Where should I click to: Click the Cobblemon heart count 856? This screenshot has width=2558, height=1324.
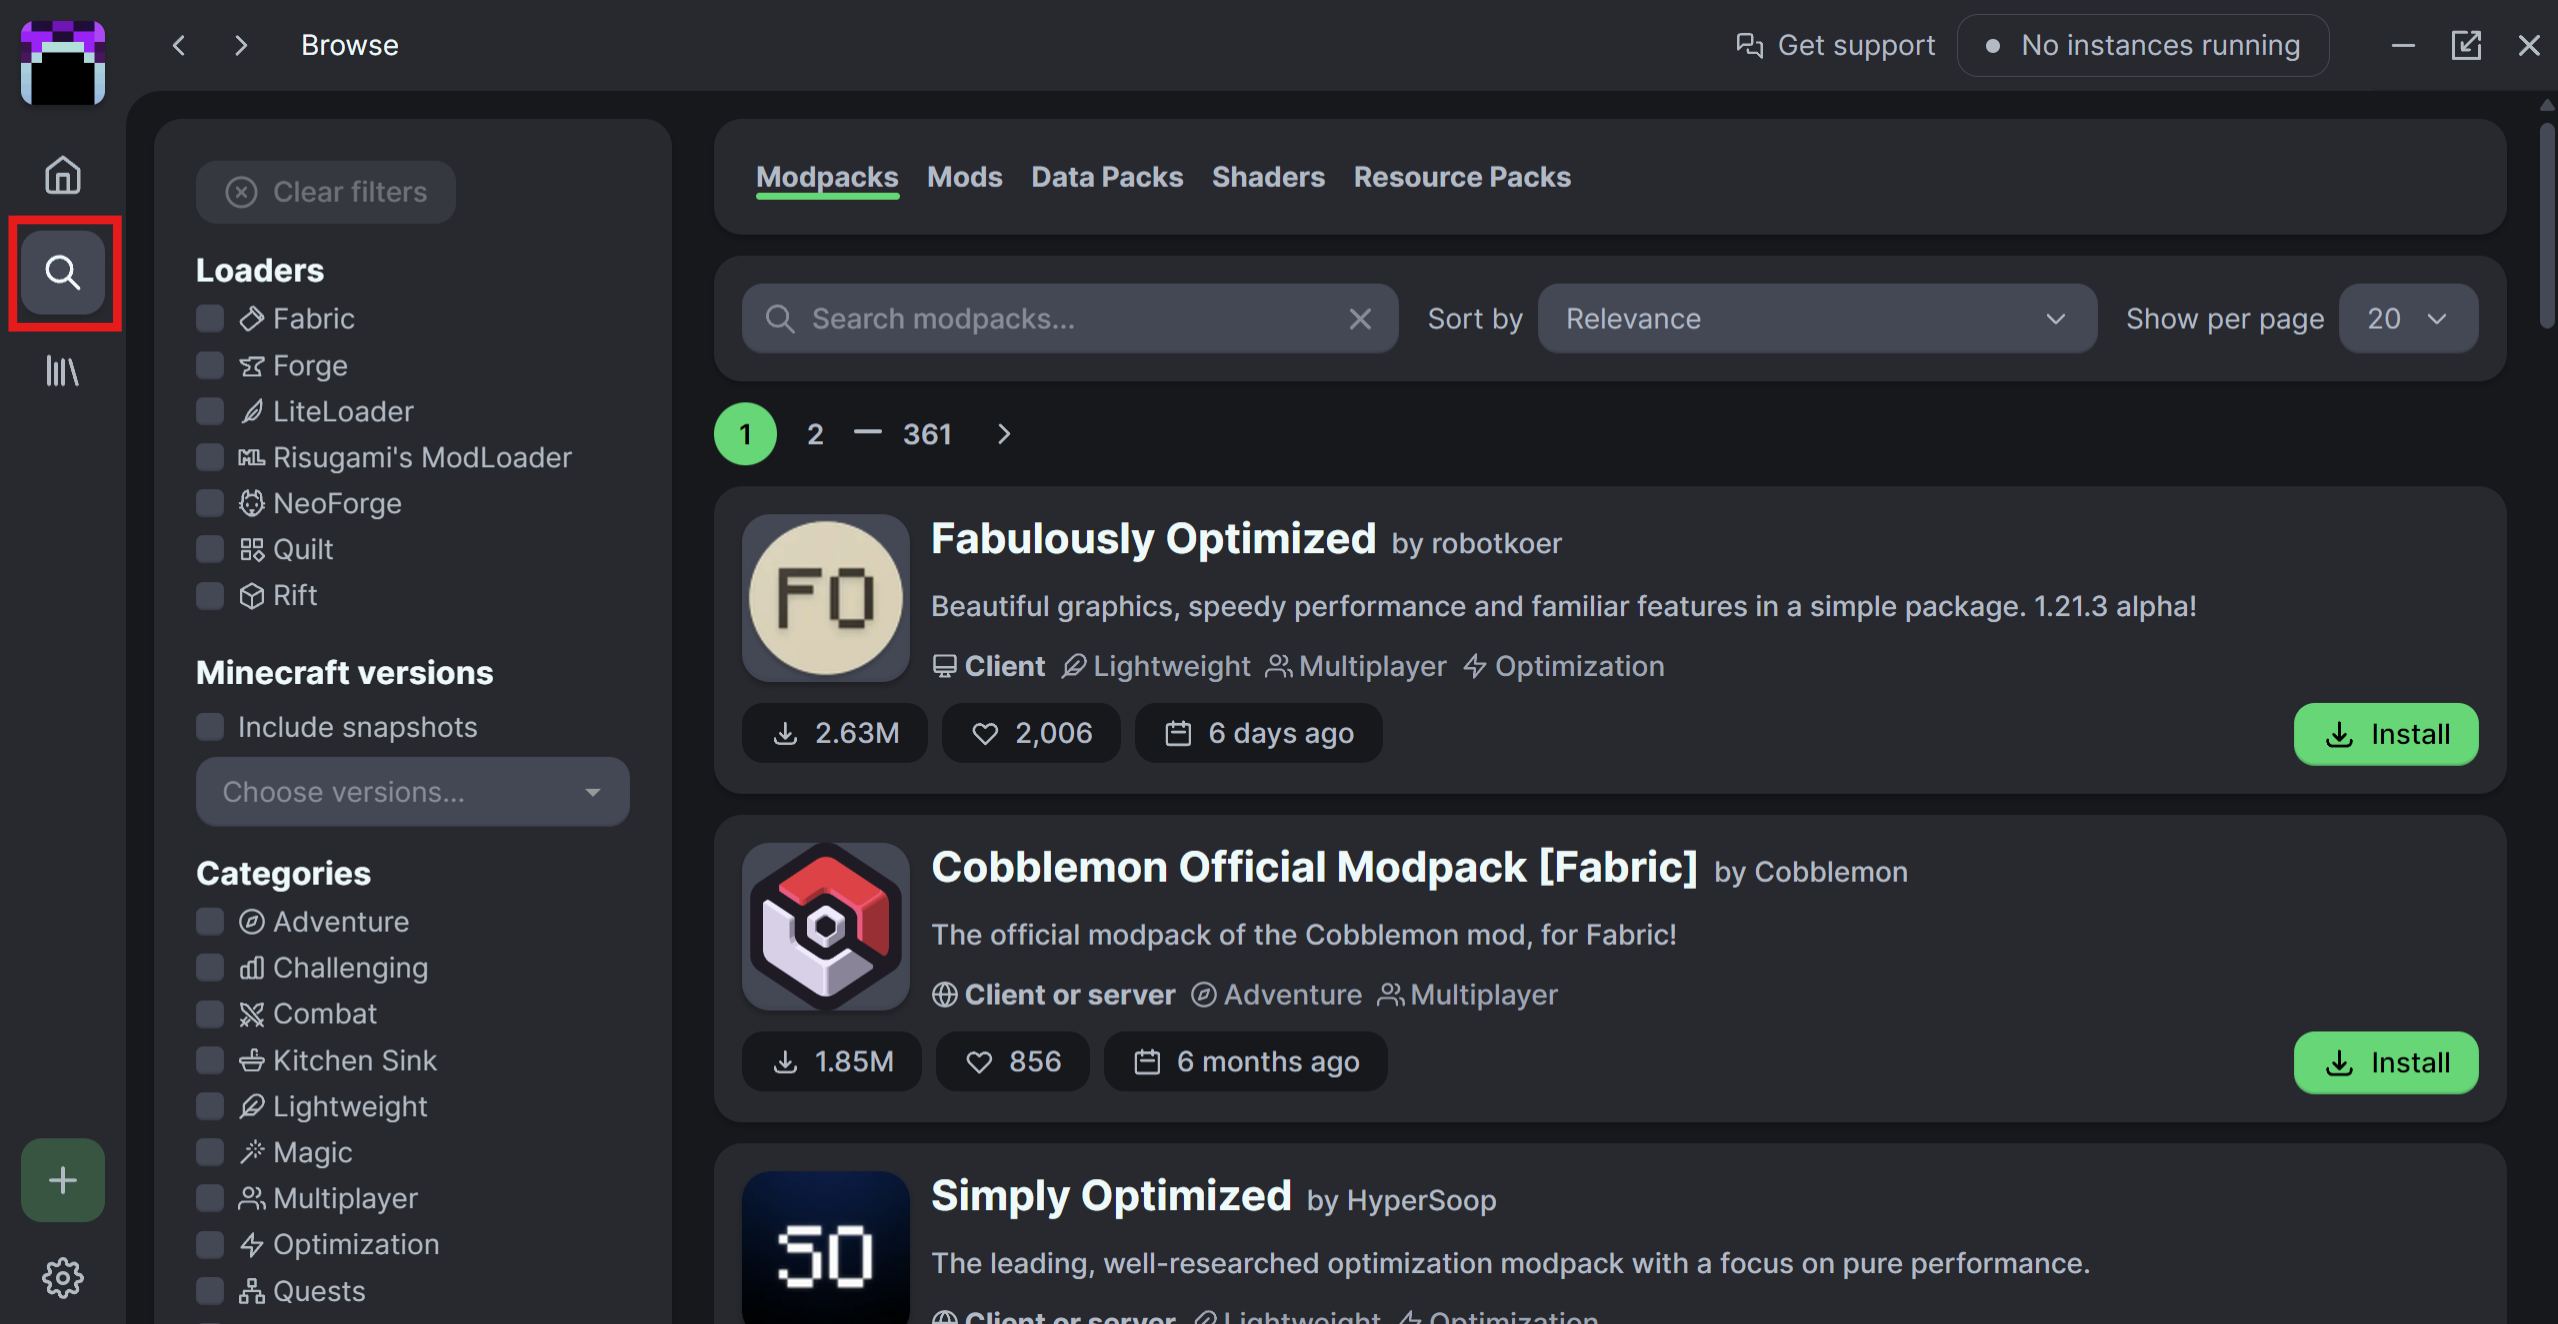pyautogui.click(x=1012, y=1061)
